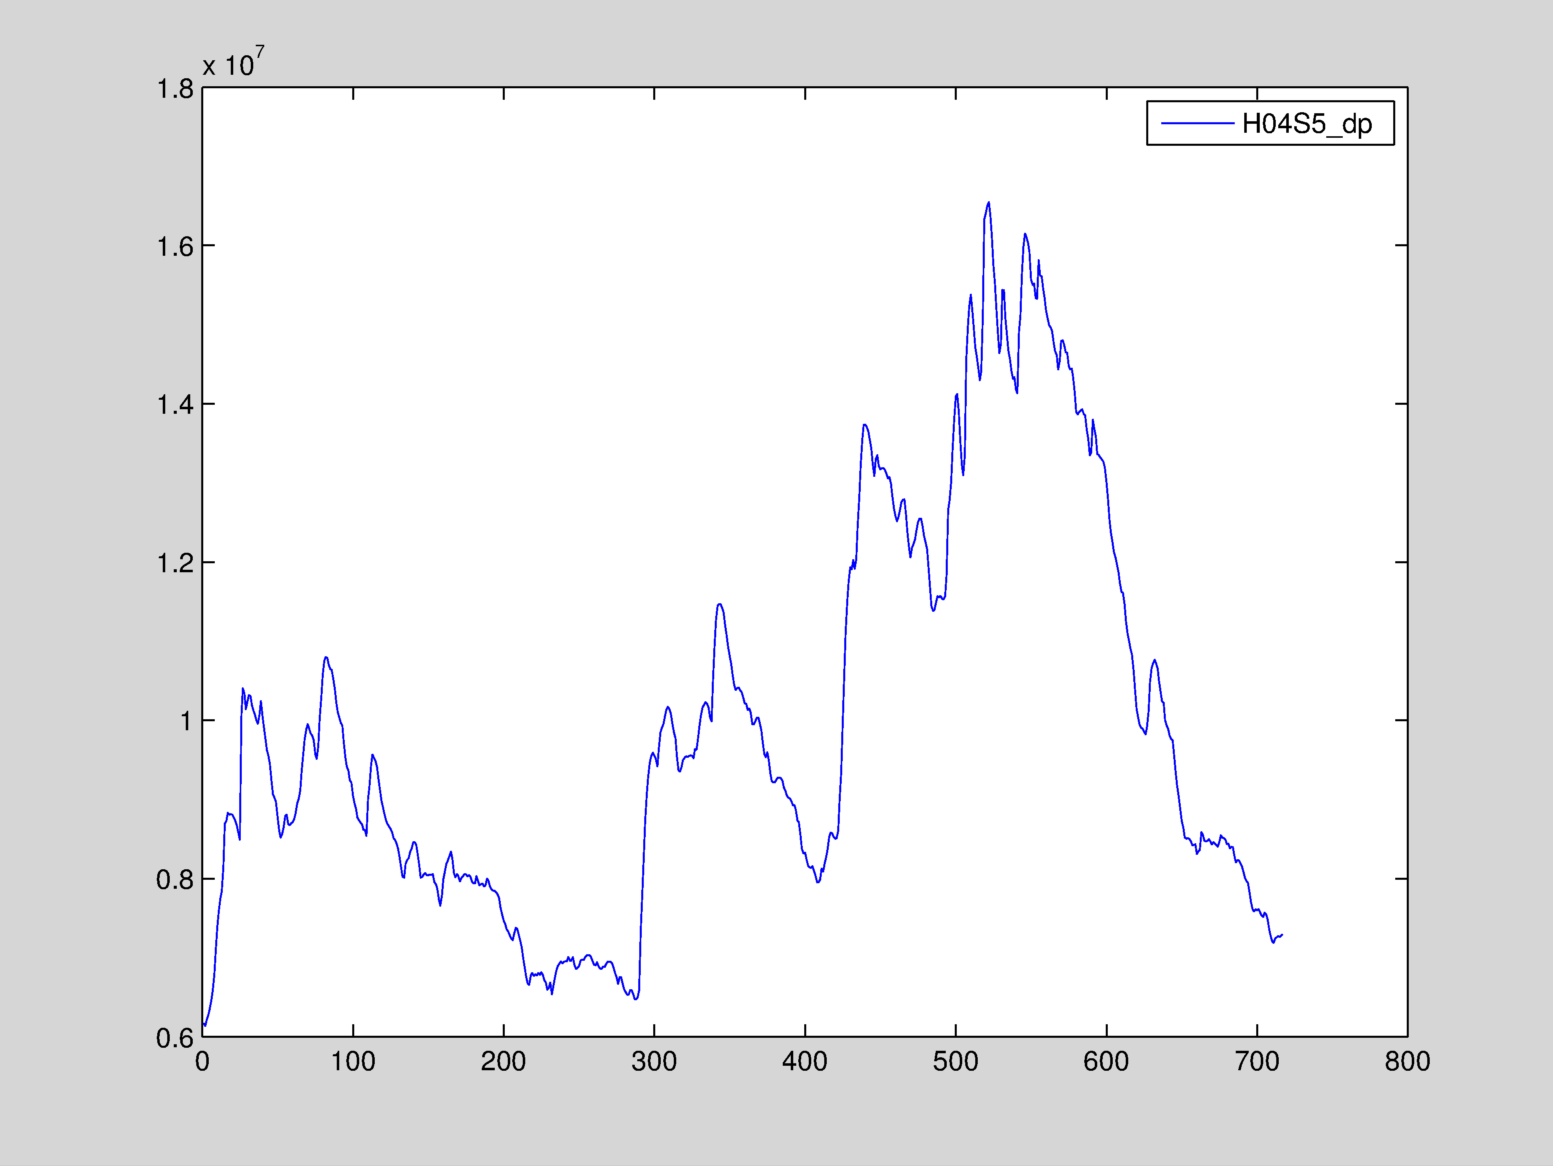Click the x-axis tick label 100

coord(353,1062)
